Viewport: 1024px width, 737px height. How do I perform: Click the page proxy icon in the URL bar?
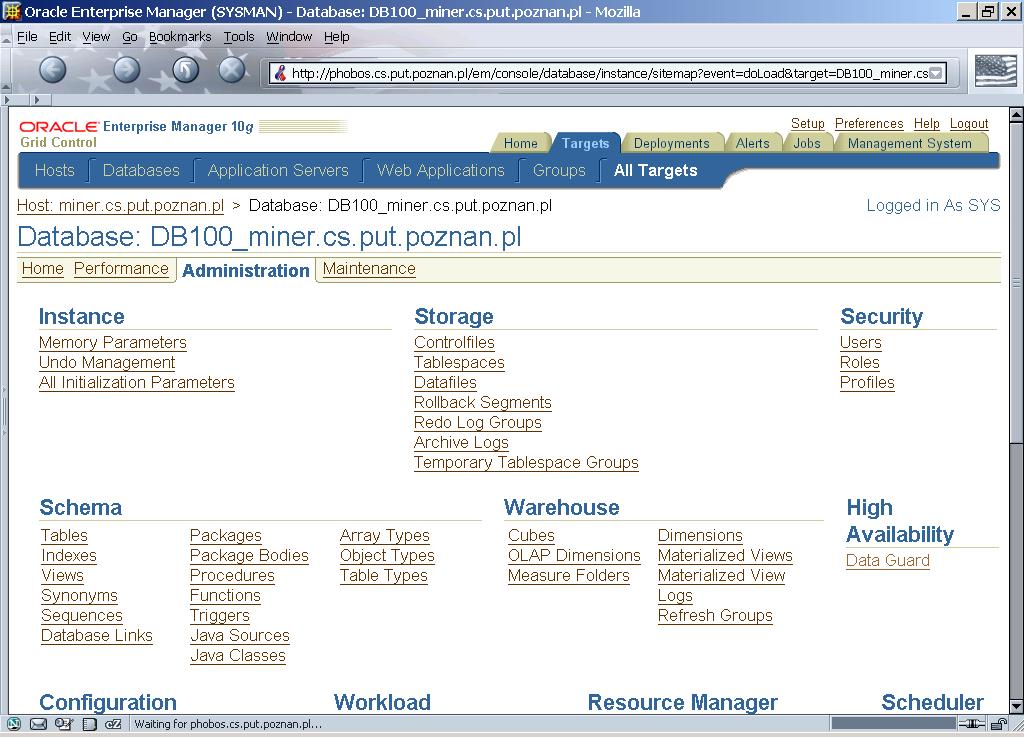281,73
